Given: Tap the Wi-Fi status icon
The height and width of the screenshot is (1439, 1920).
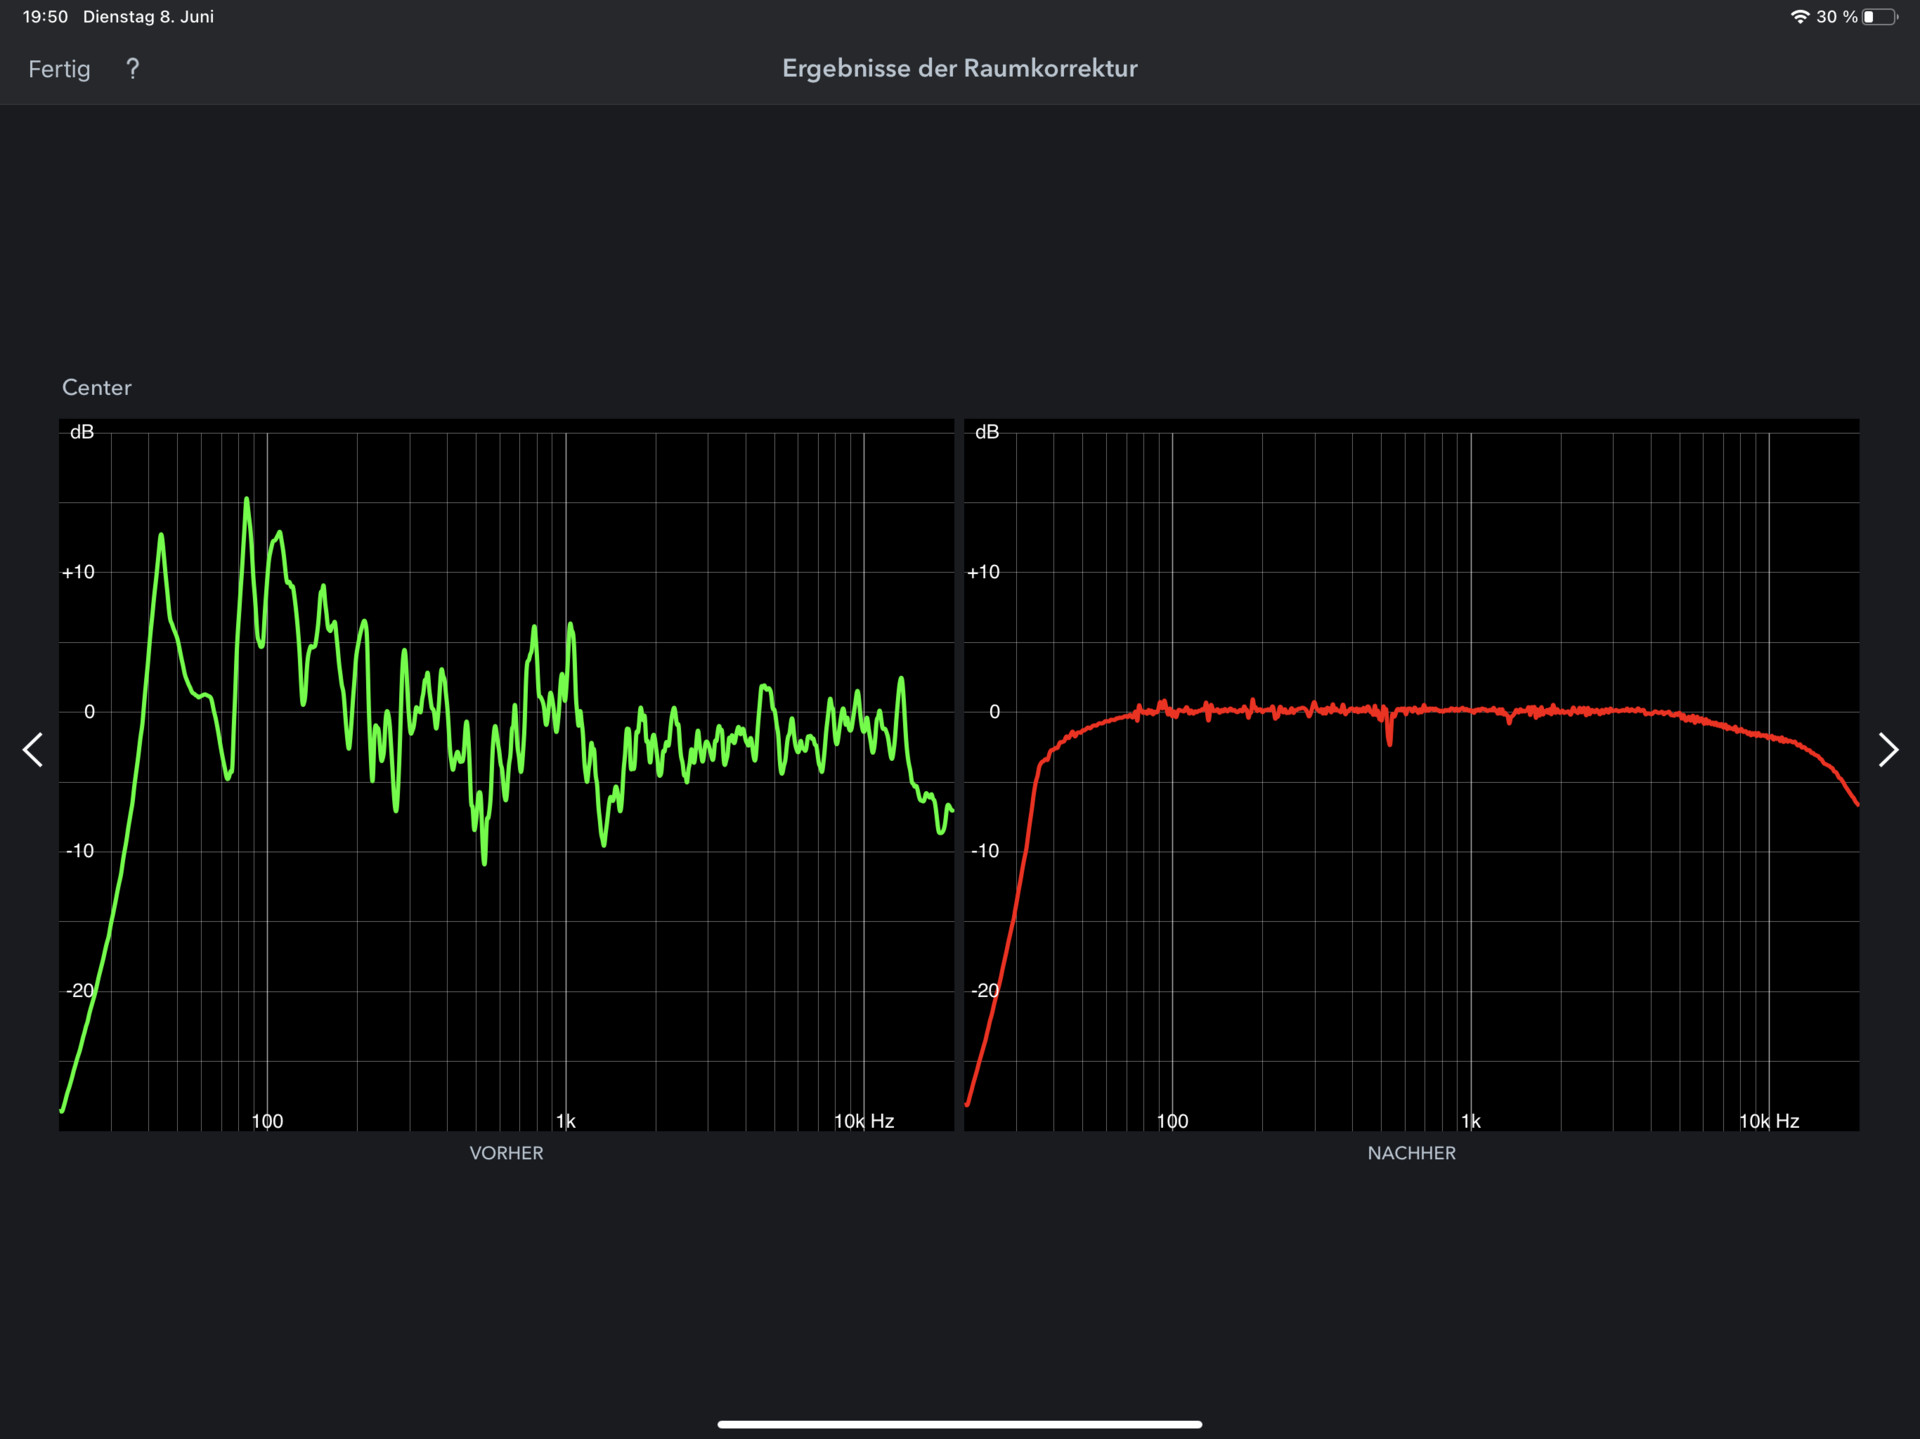Looking at the screenshot, I should click(1799, 17).
